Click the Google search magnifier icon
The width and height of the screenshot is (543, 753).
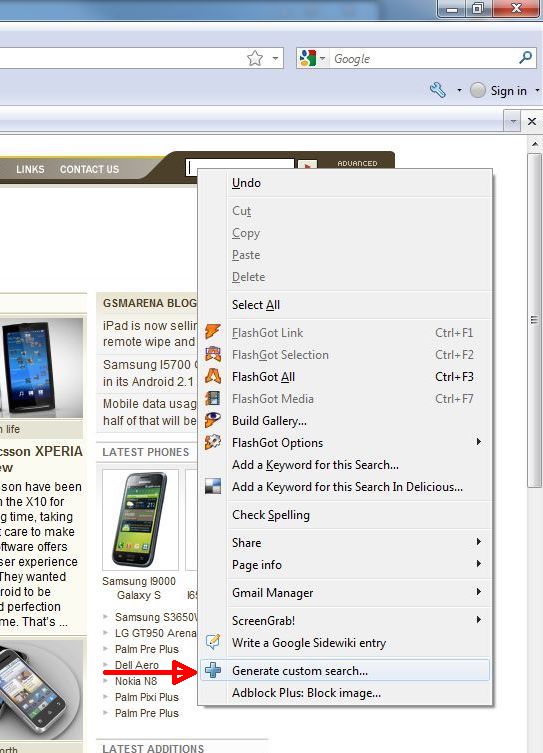coord(526,58)
